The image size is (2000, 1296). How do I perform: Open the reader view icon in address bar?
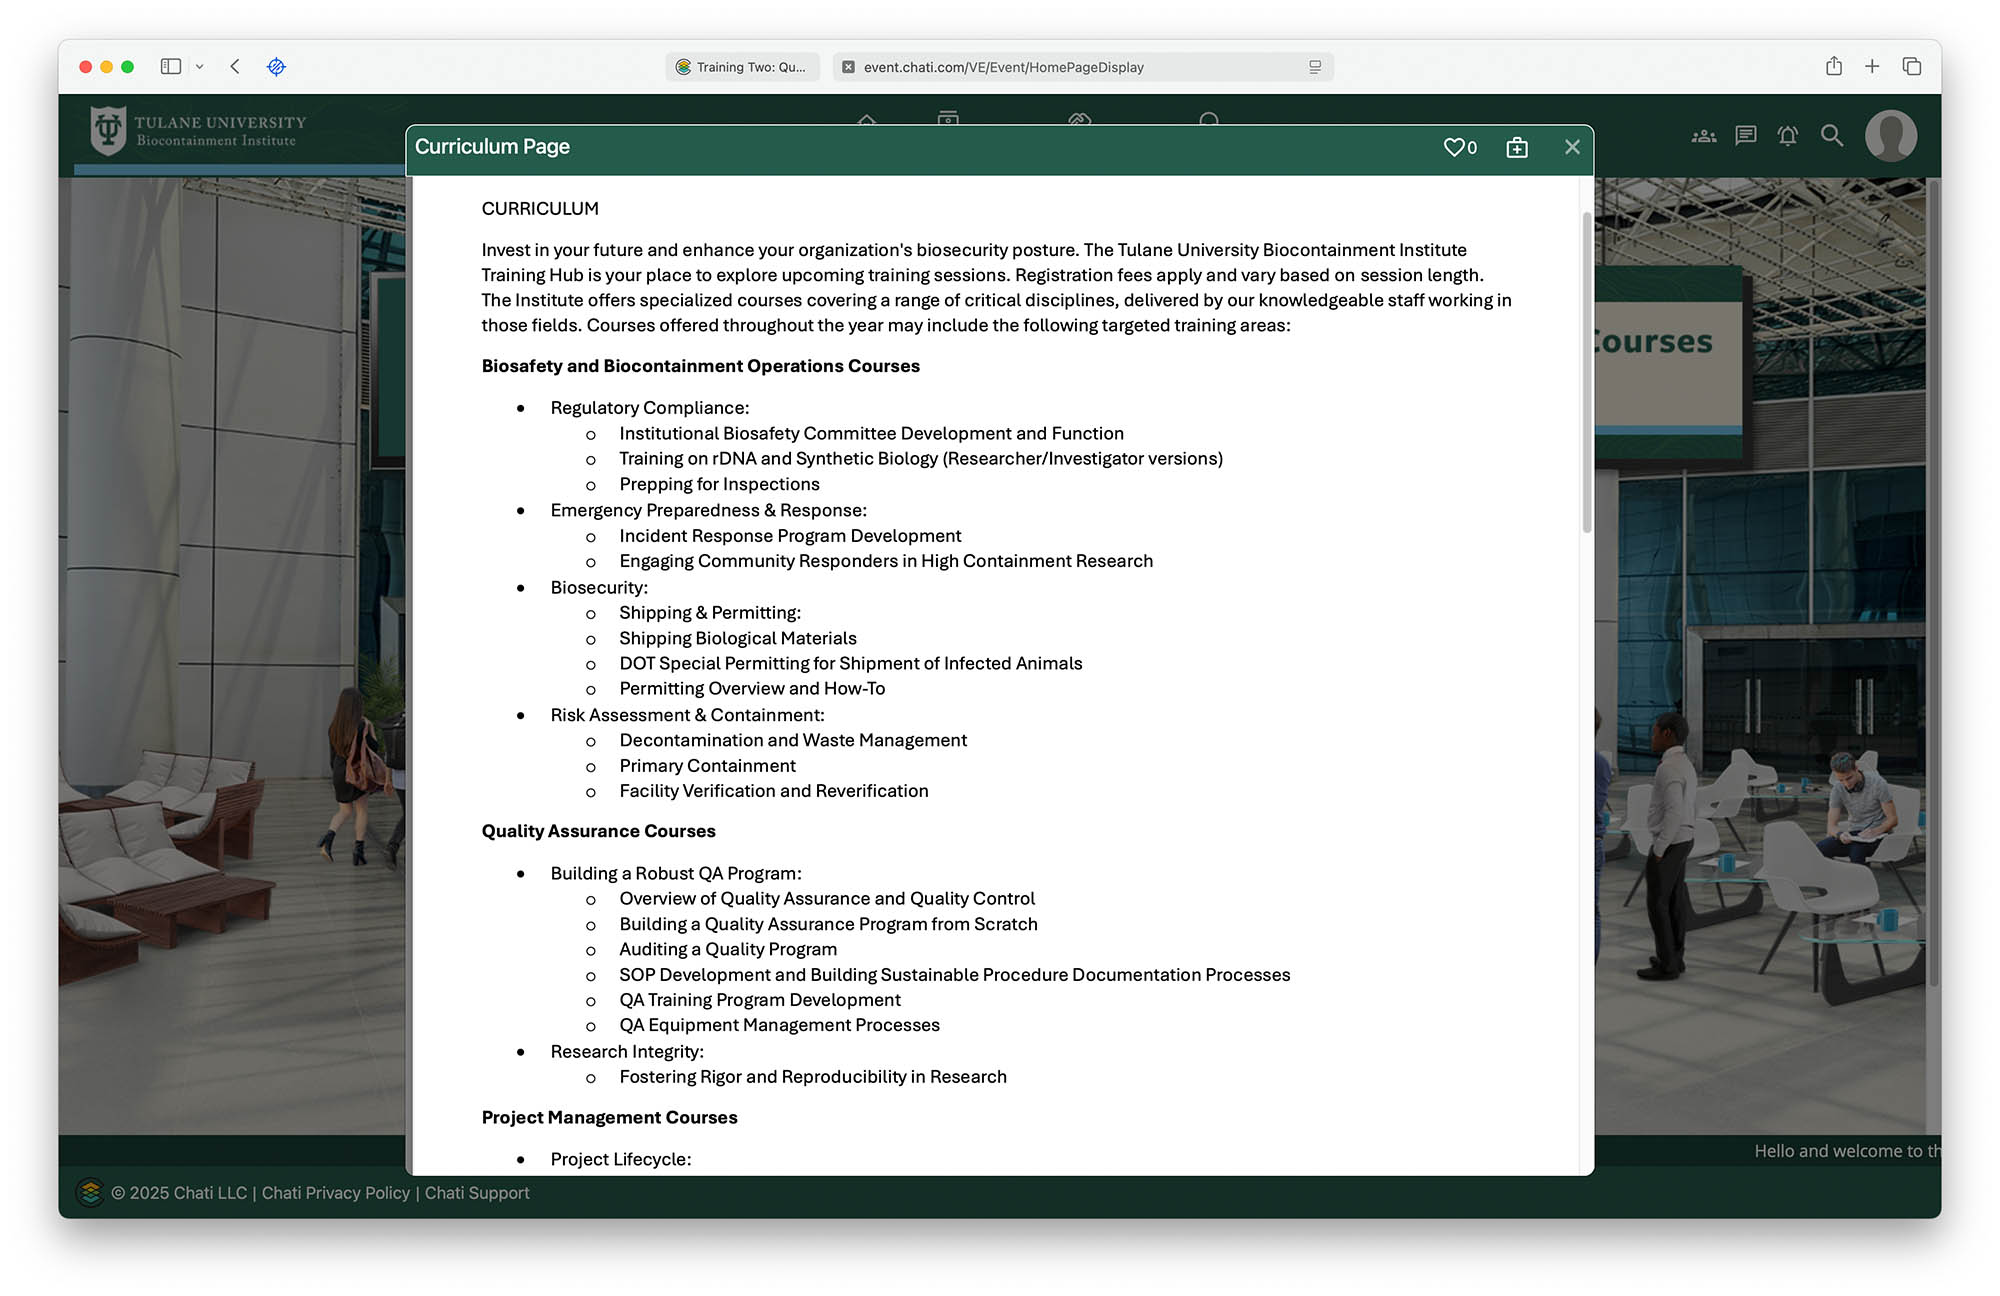click(1315, 67)
